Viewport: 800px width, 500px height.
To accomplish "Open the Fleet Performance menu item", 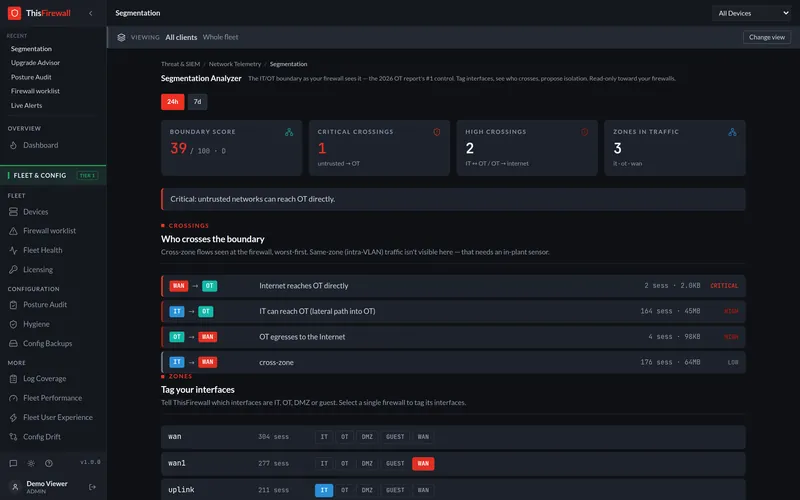I will (x=53, y=398).
